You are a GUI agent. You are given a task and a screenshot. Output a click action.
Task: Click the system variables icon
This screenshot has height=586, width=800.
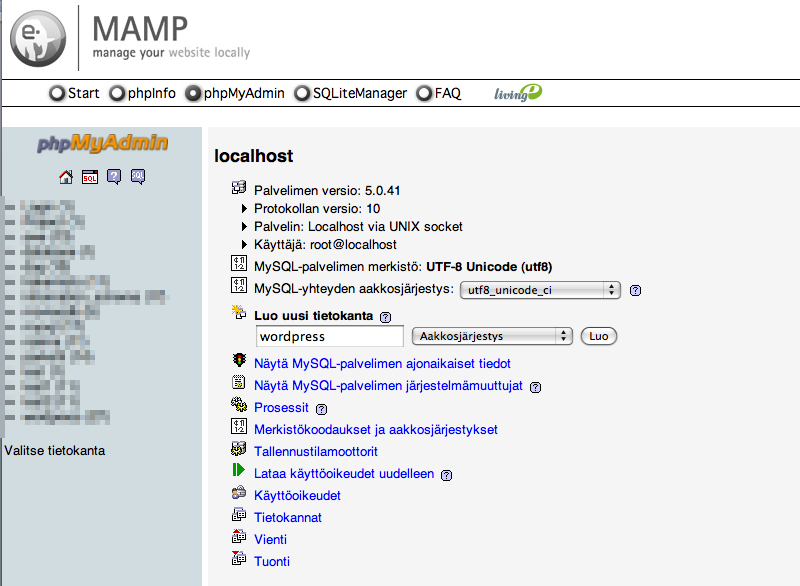[x=239, y=382]
